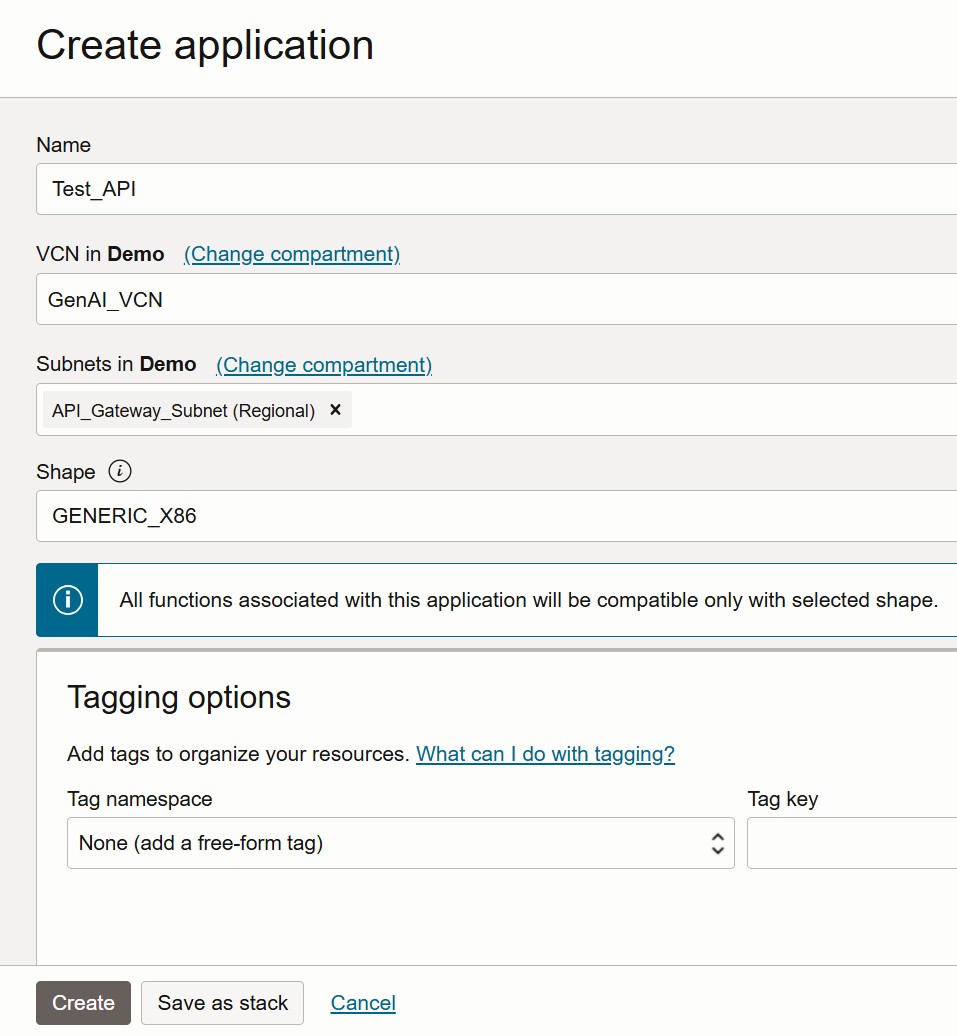Click the shape compatibility notice text
The height and width of the screenshot is (1036, 957).
pyautogui.click(x=528, y=600)
